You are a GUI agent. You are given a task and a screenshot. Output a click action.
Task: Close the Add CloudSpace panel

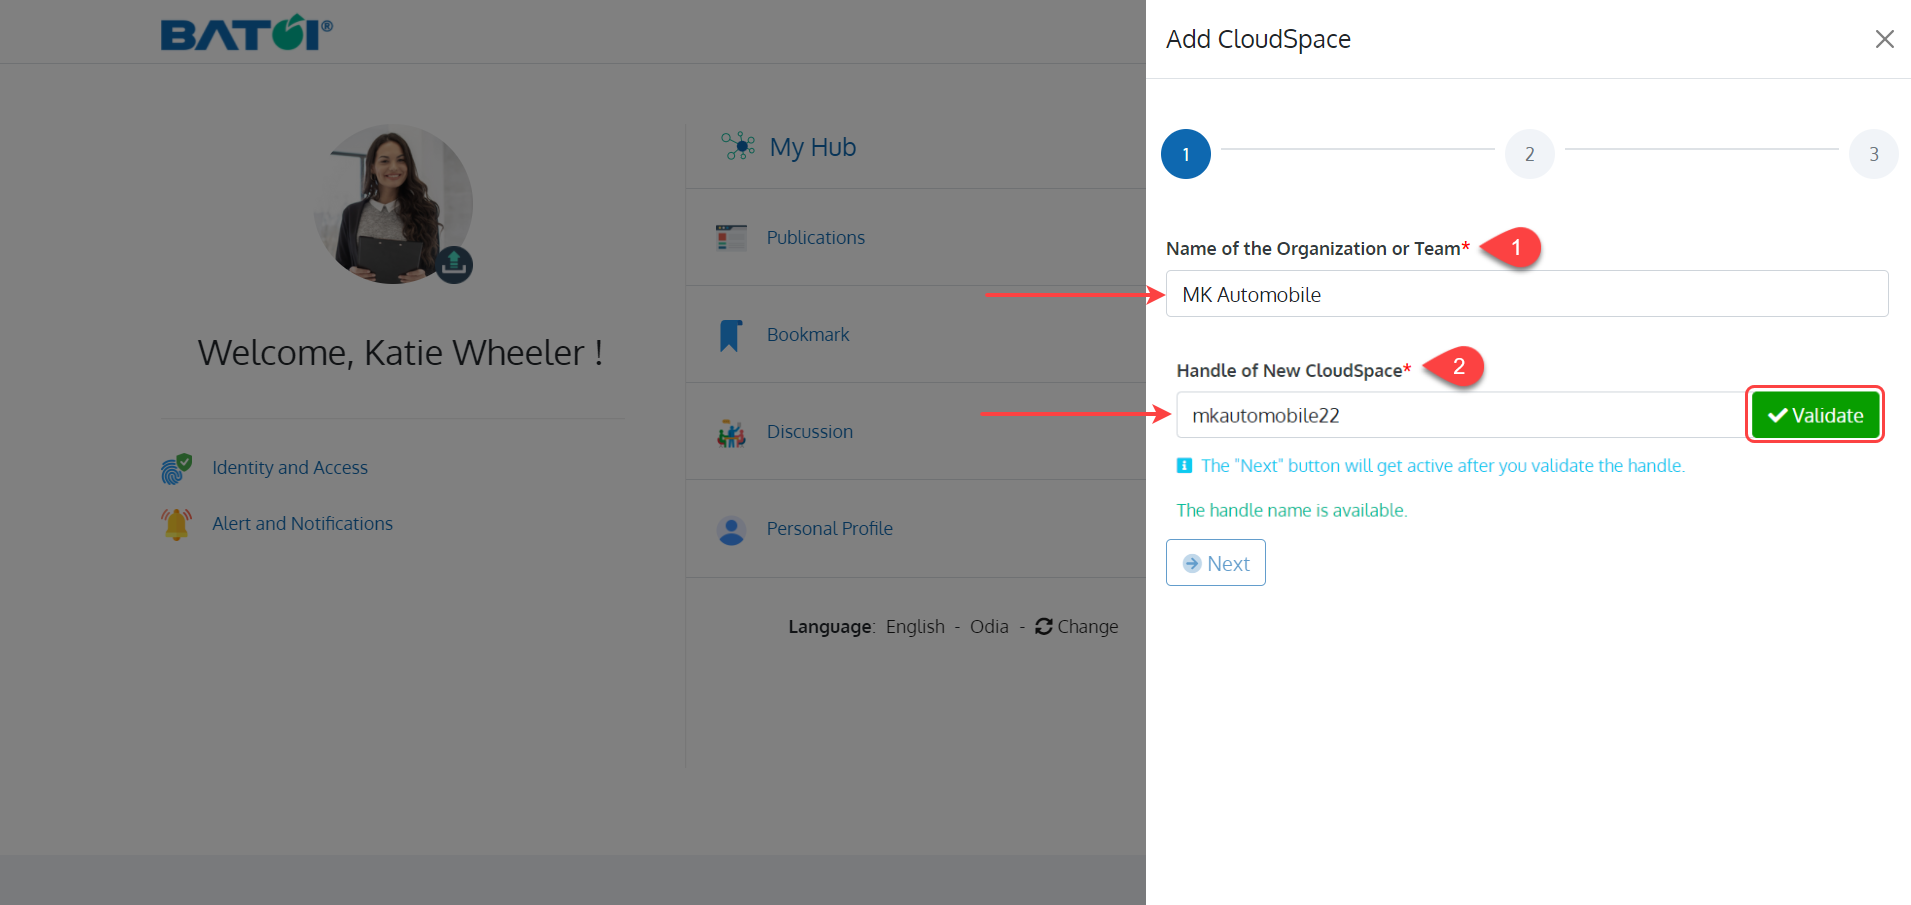1884,39
